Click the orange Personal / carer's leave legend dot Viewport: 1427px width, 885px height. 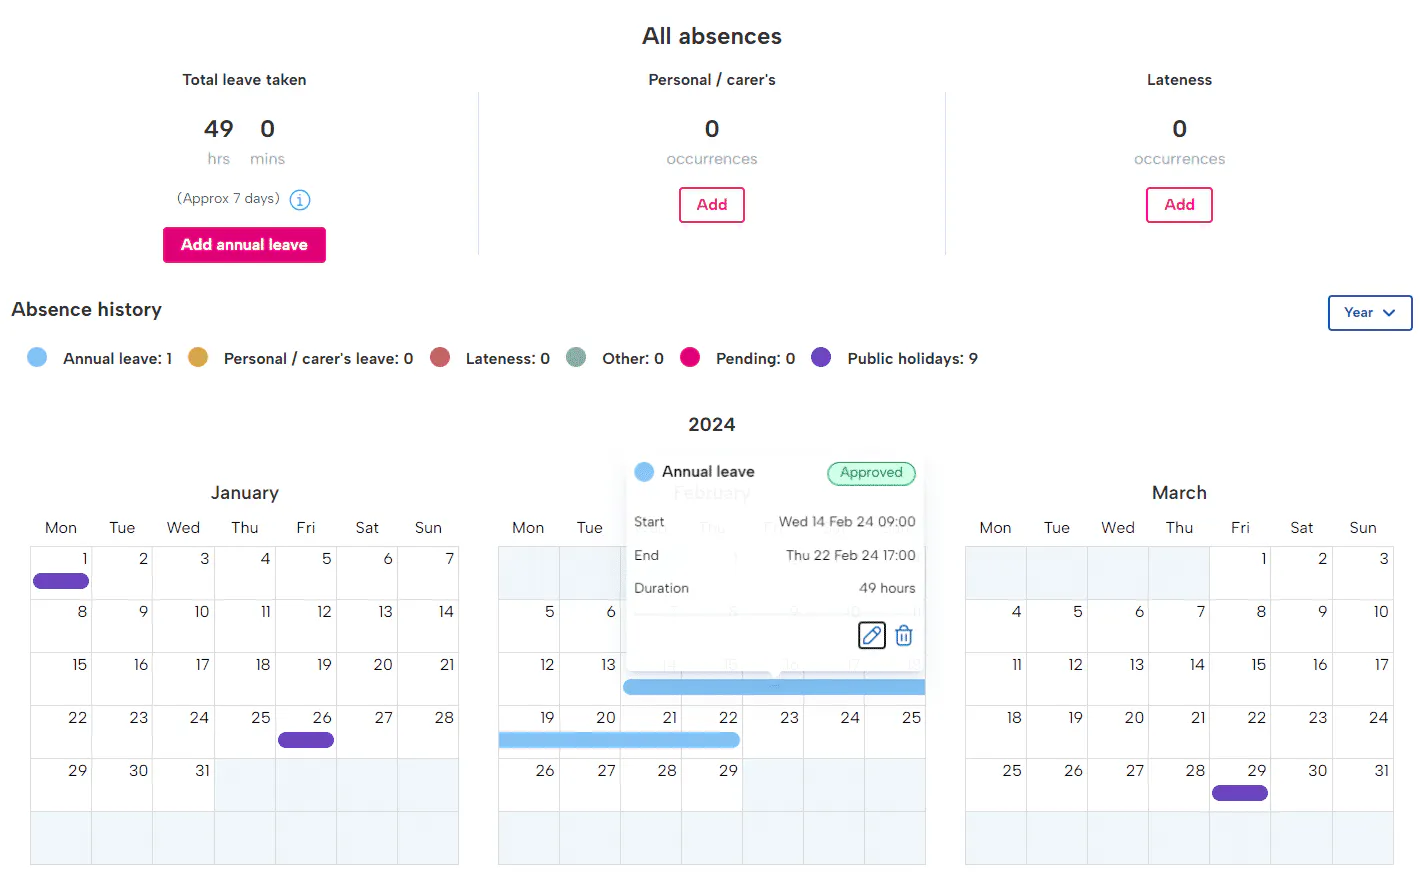(x=198, y=358)
